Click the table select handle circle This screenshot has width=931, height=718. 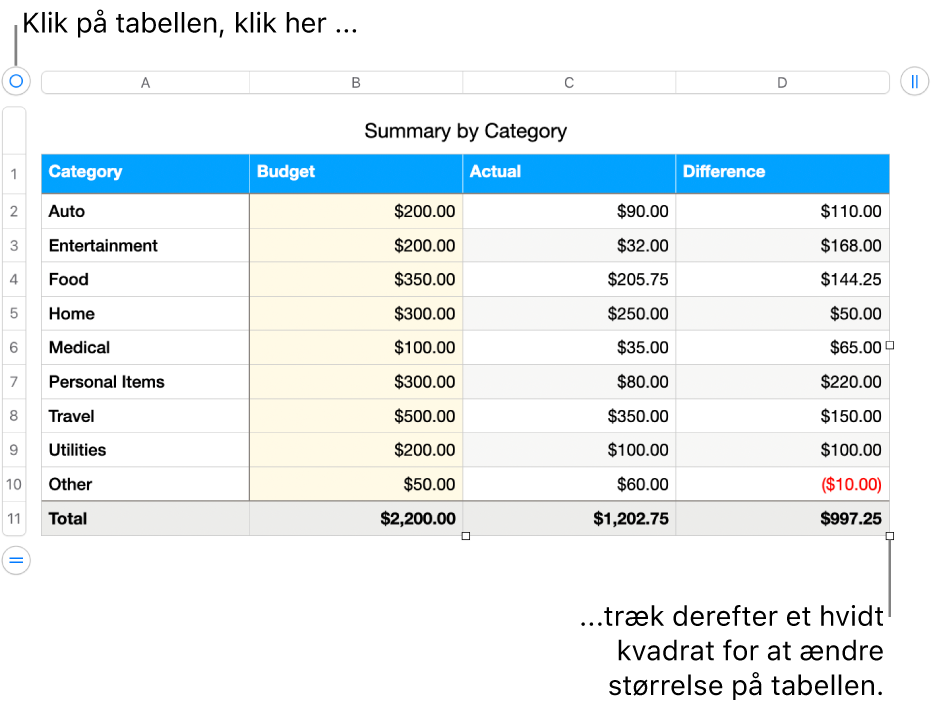[16, 81]
